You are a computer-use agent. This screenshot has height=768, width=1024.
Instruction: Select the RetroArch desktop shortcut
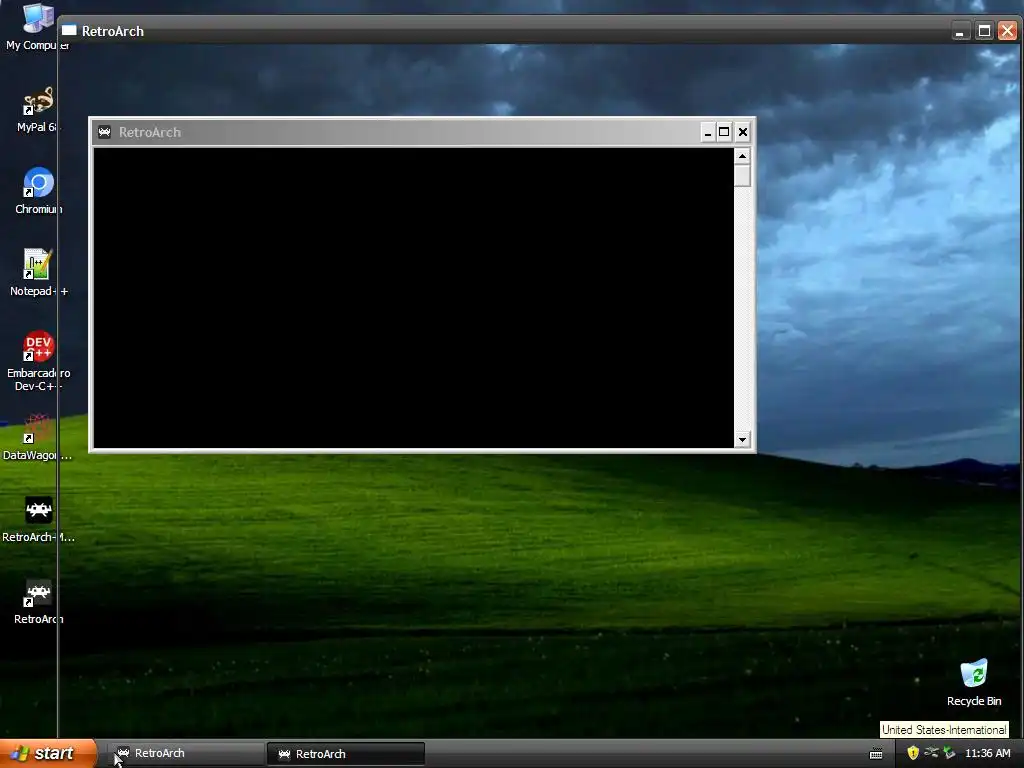pyautogui.click(x=38, y=601)
